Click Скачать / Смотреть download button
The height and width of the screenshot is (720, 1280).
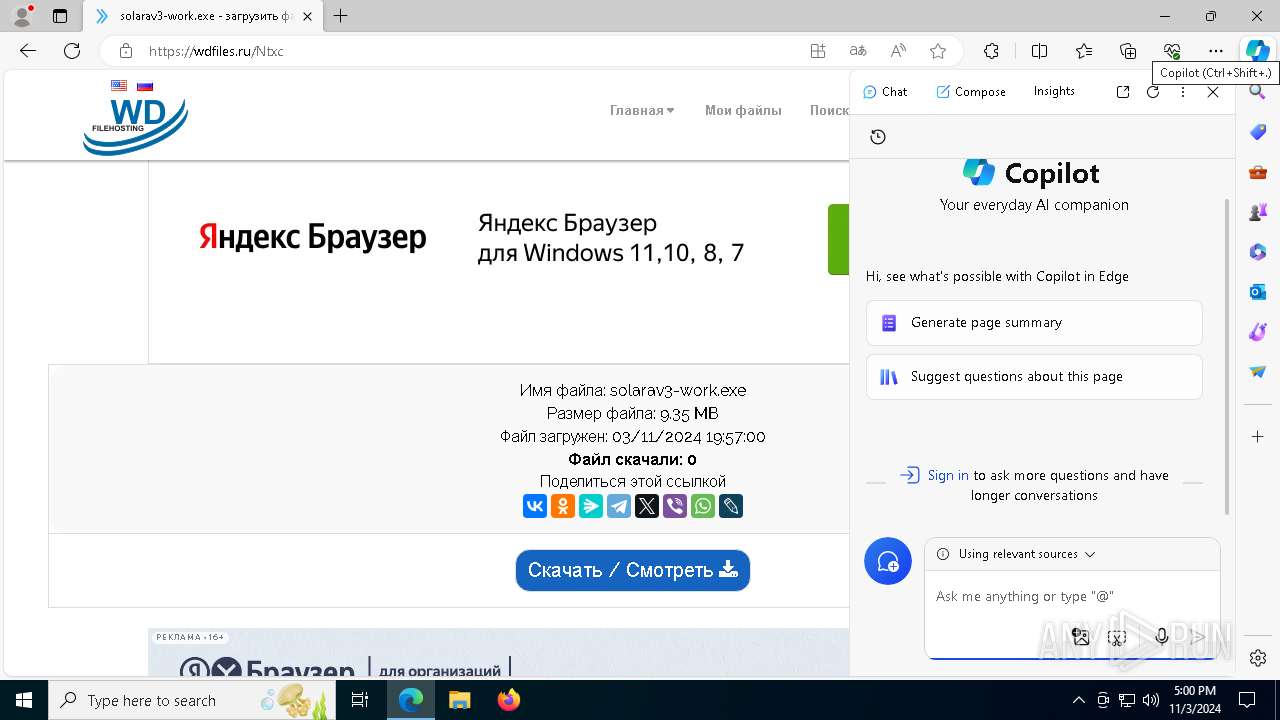(633, 570)
